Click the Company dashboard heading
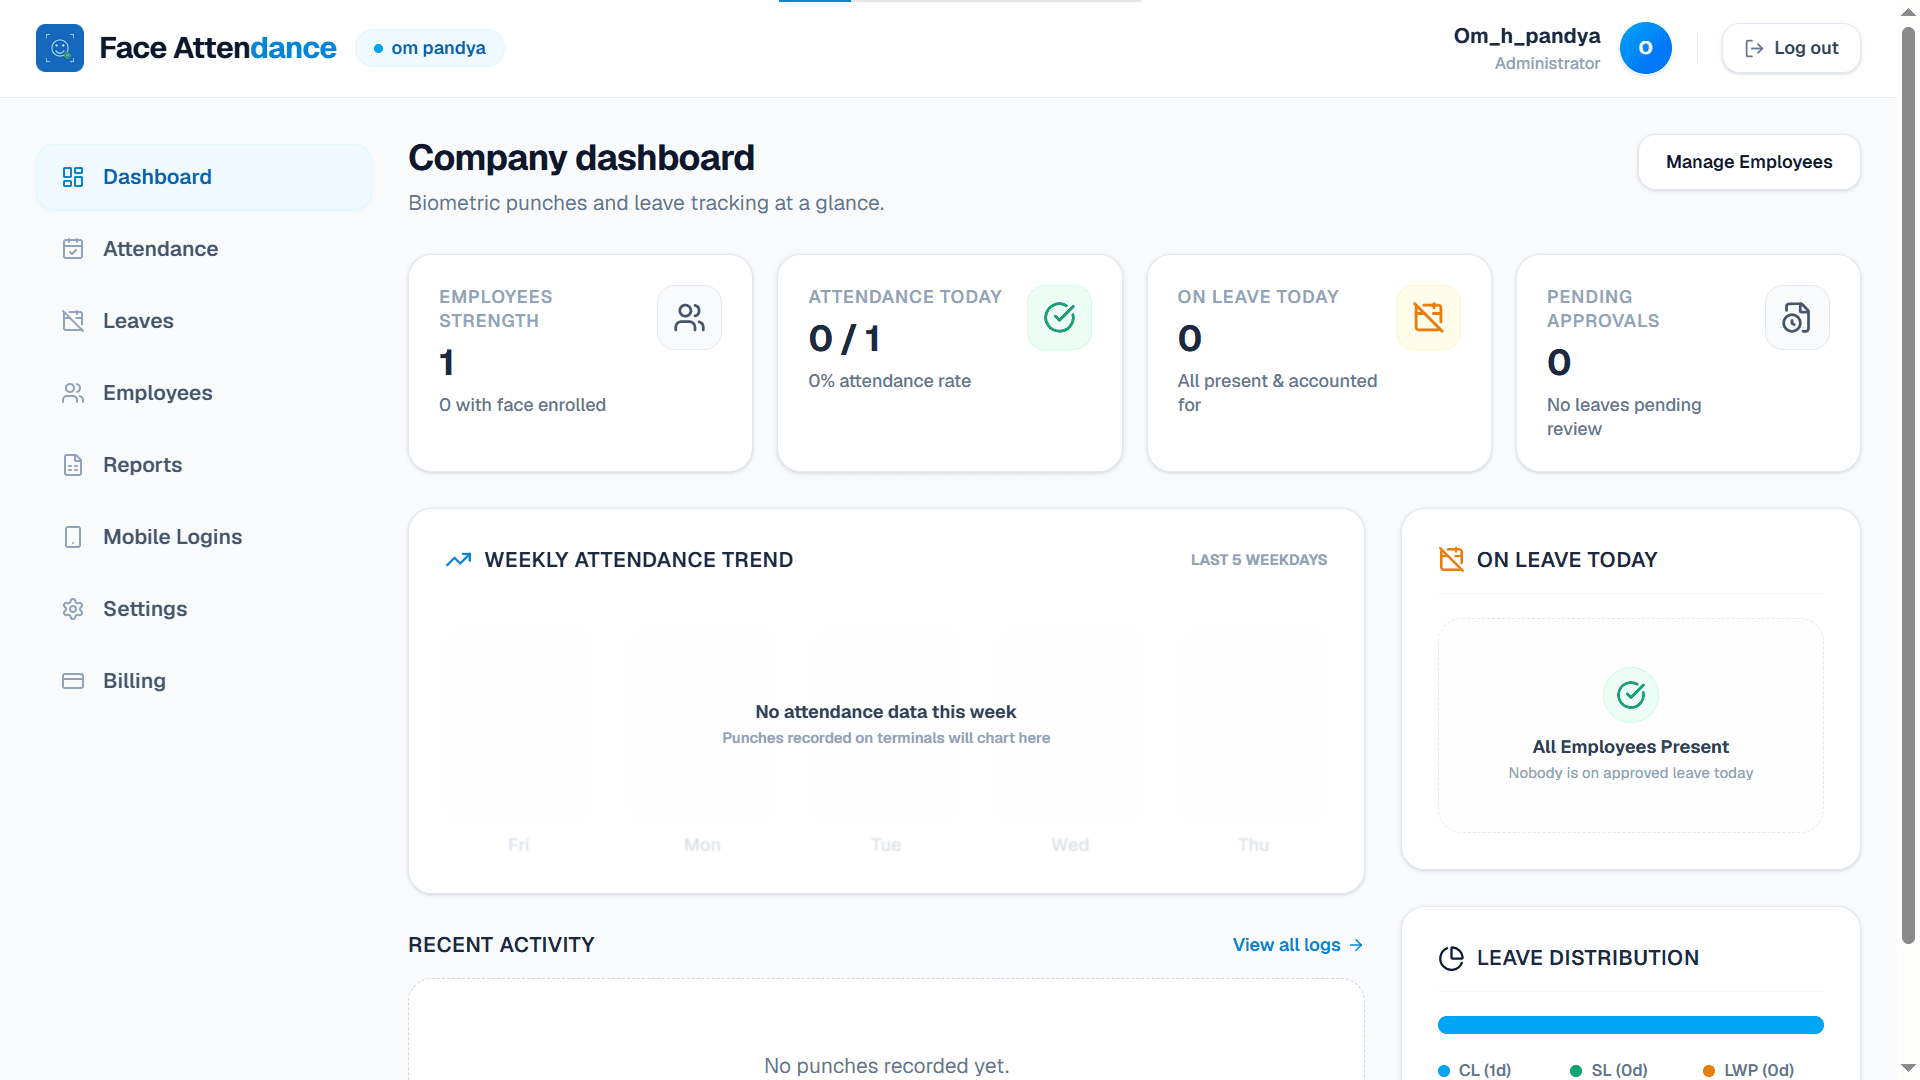The height and width of the screenshot is (1080, 1920). (x=581, y=158)
